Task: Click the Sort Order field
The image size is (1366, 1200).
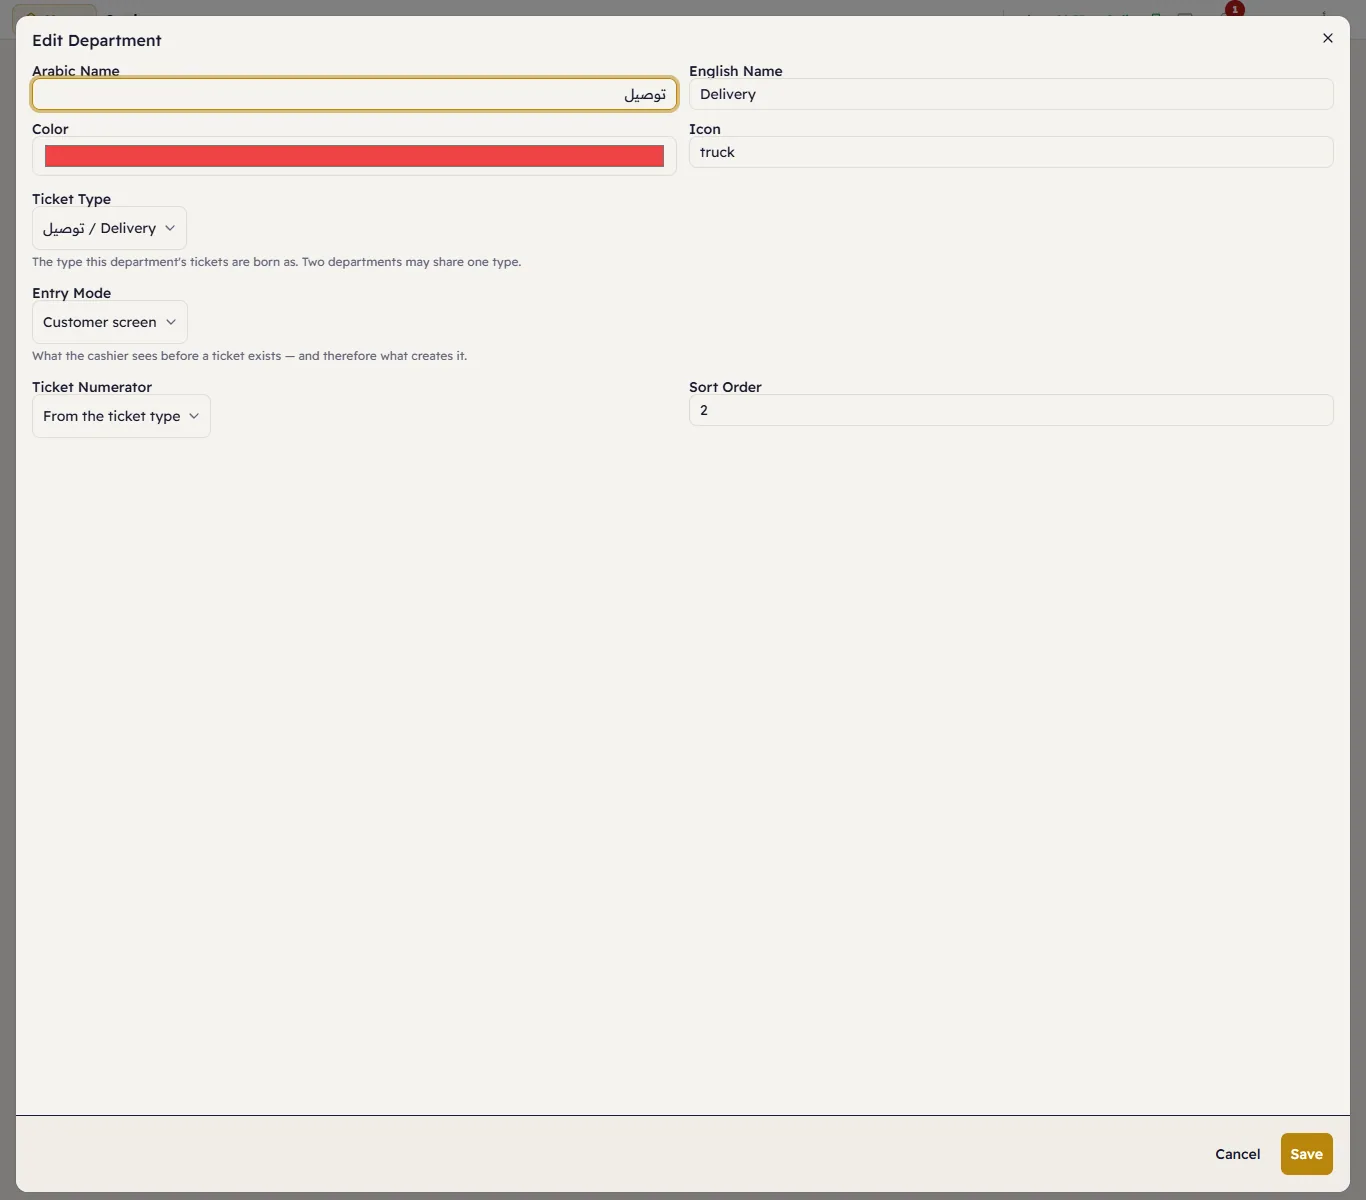Action: (1011, 410)
